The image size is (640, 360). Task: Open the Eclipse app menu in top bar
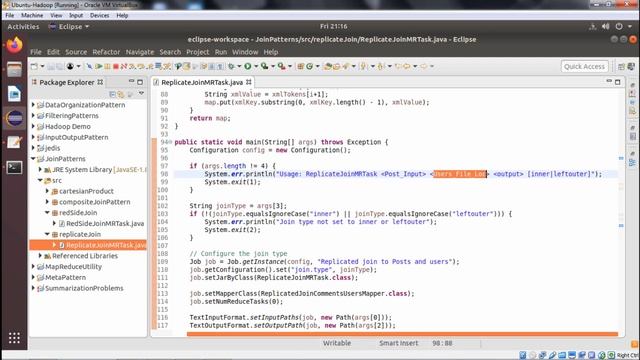pyautogui.click(x=69, y=27)
